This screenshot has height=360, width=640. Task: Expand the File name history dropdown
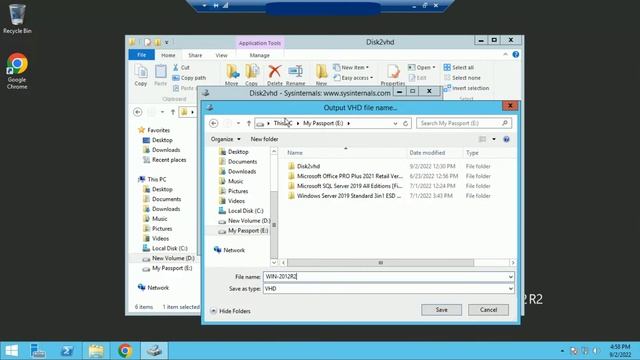(511, 277)
